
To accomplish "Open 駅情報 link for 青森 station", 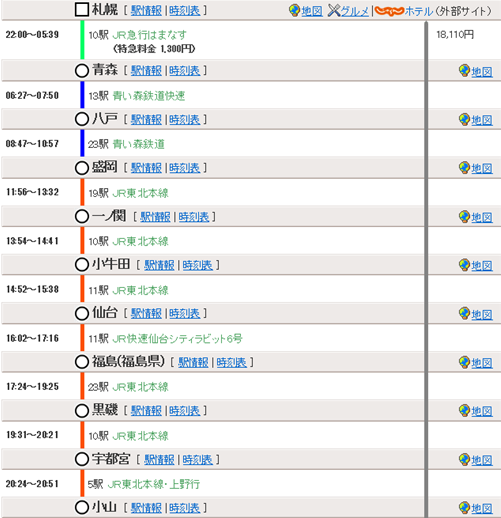I will click(146, 70).
